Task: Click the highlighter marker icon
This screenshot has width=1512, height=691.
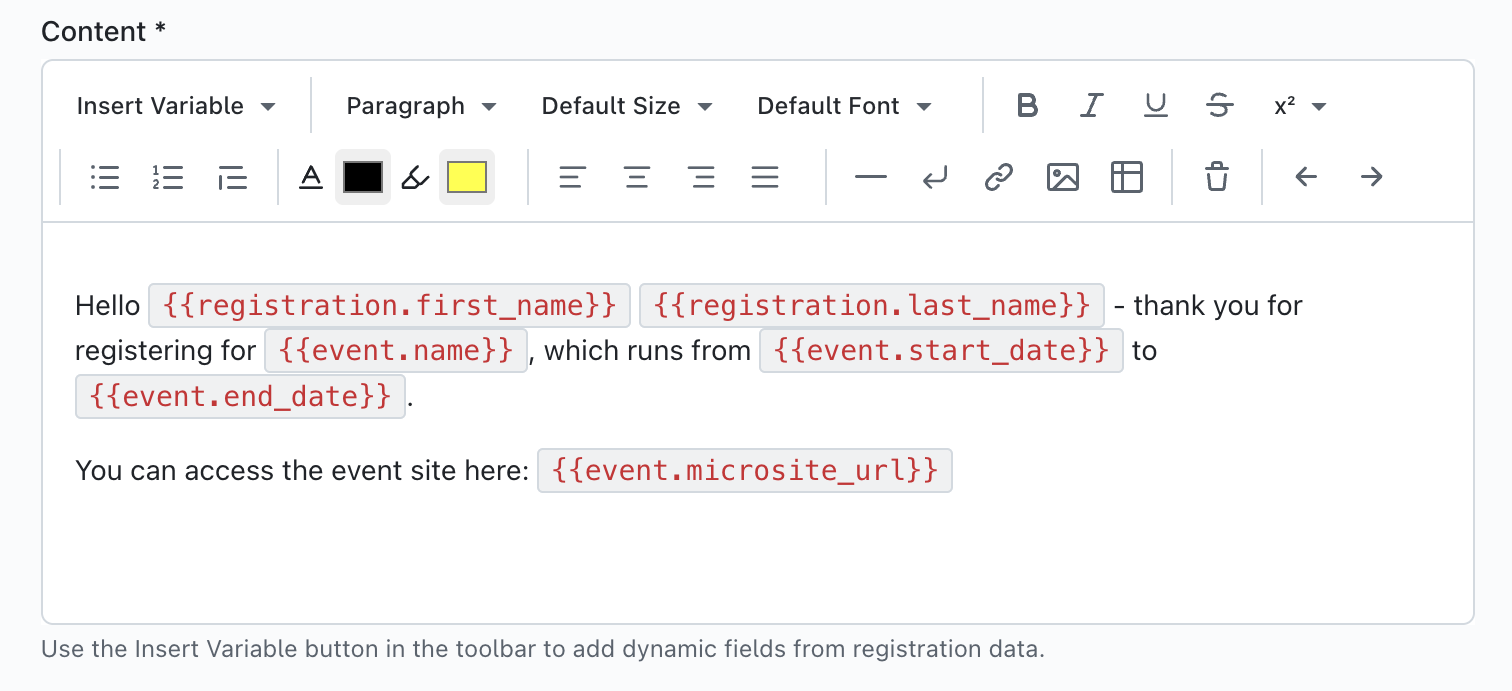Action: coord(414,177)
